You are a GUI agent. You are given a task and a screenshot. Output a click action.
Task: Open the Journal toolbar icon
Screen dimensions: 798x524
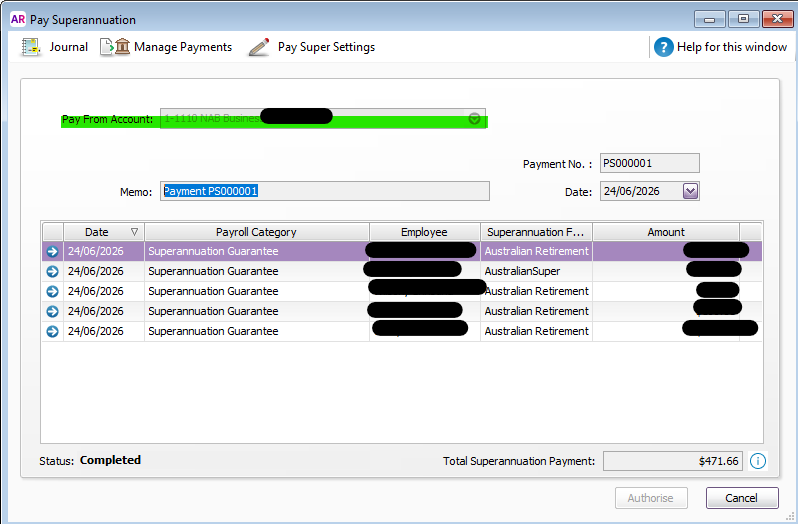click(x=31, y=47)
